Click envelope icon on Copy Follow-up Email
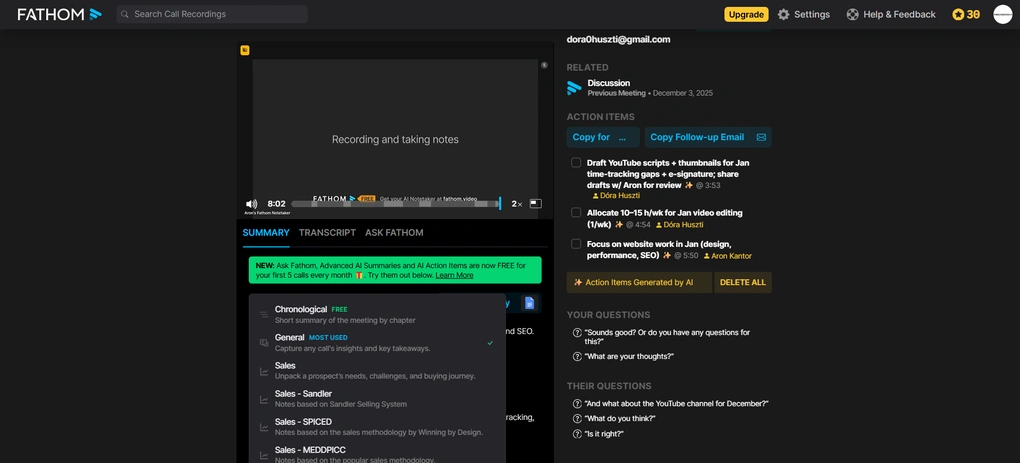This screenshot has height=463, width=1020. [x=761, y=137]
